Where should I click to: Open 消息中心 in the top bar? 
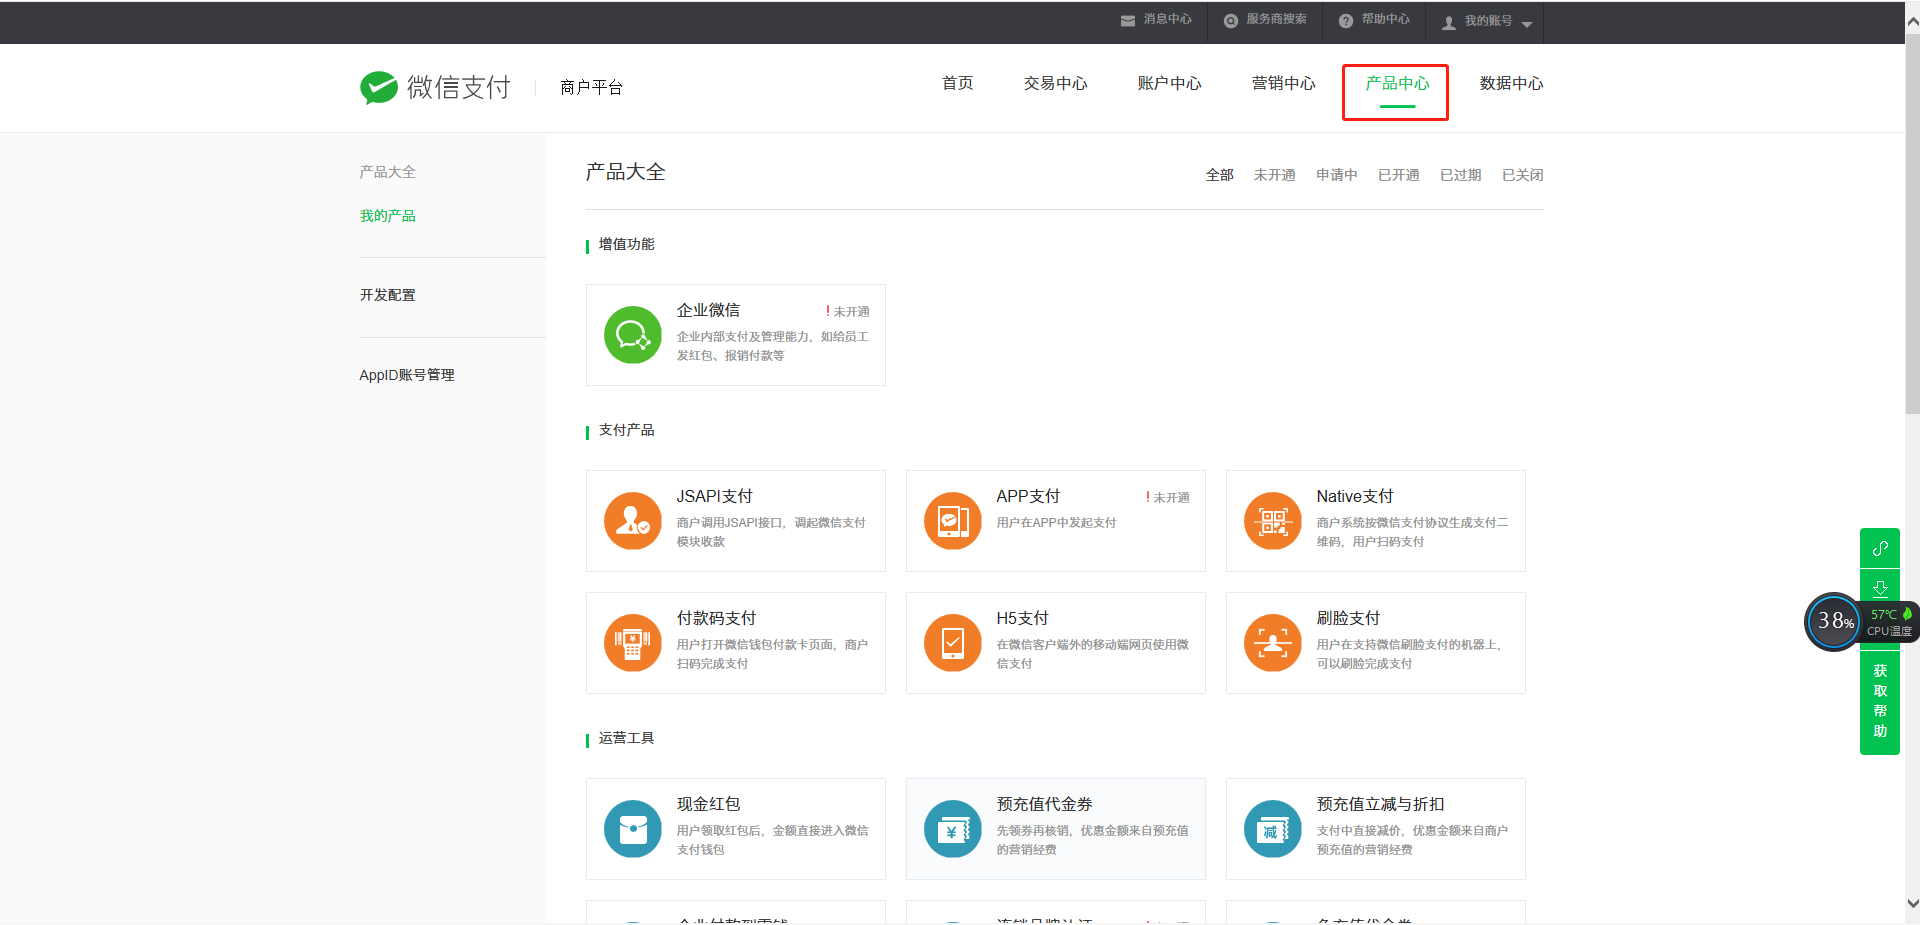click(1157, 20)
